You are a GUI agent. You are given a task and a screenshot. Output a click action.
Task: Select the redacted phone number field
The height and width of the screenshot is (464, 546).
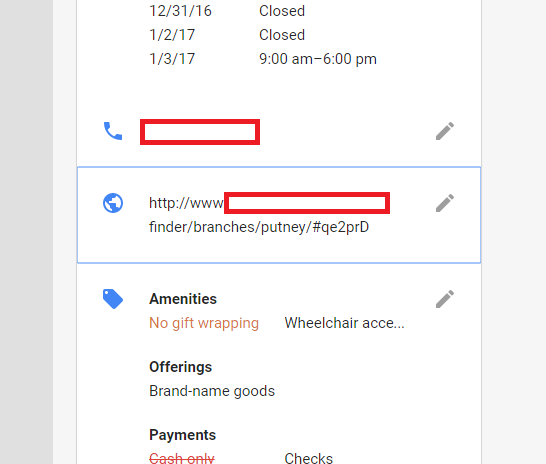pos(200,132)
